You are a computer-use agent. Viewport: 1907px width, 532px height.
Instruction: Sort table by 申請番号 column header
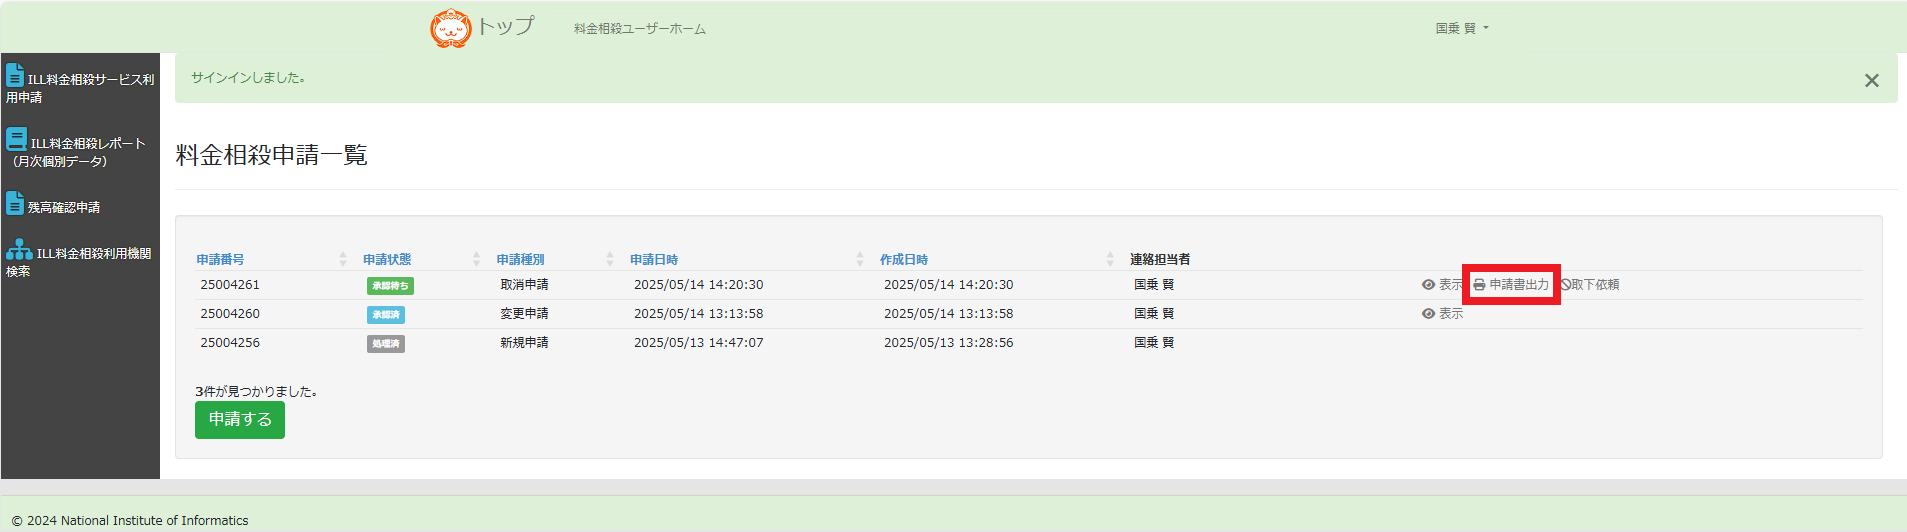(x=220, y=259)
